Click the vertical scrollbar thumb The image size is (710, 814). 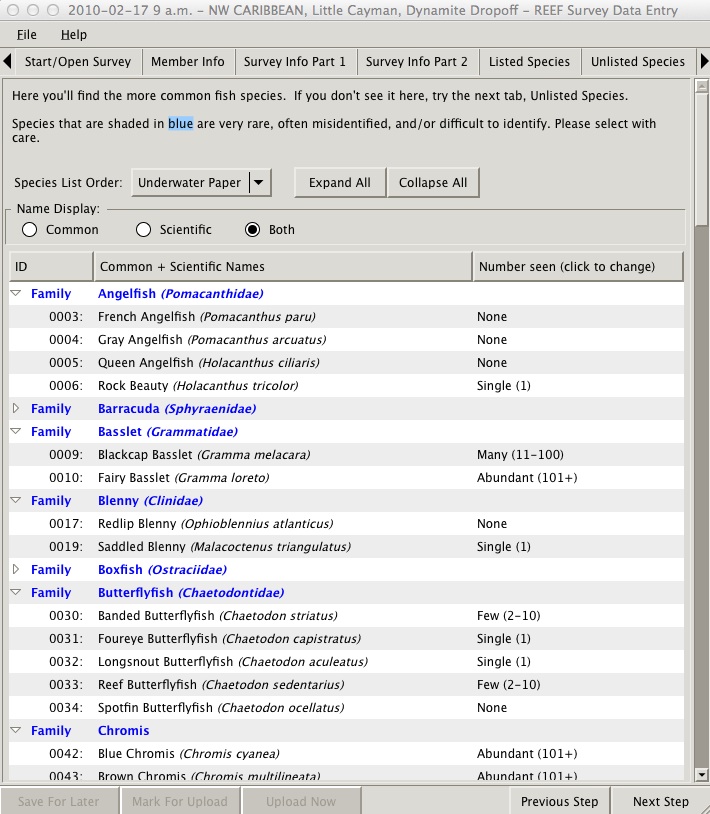(702, 160)
